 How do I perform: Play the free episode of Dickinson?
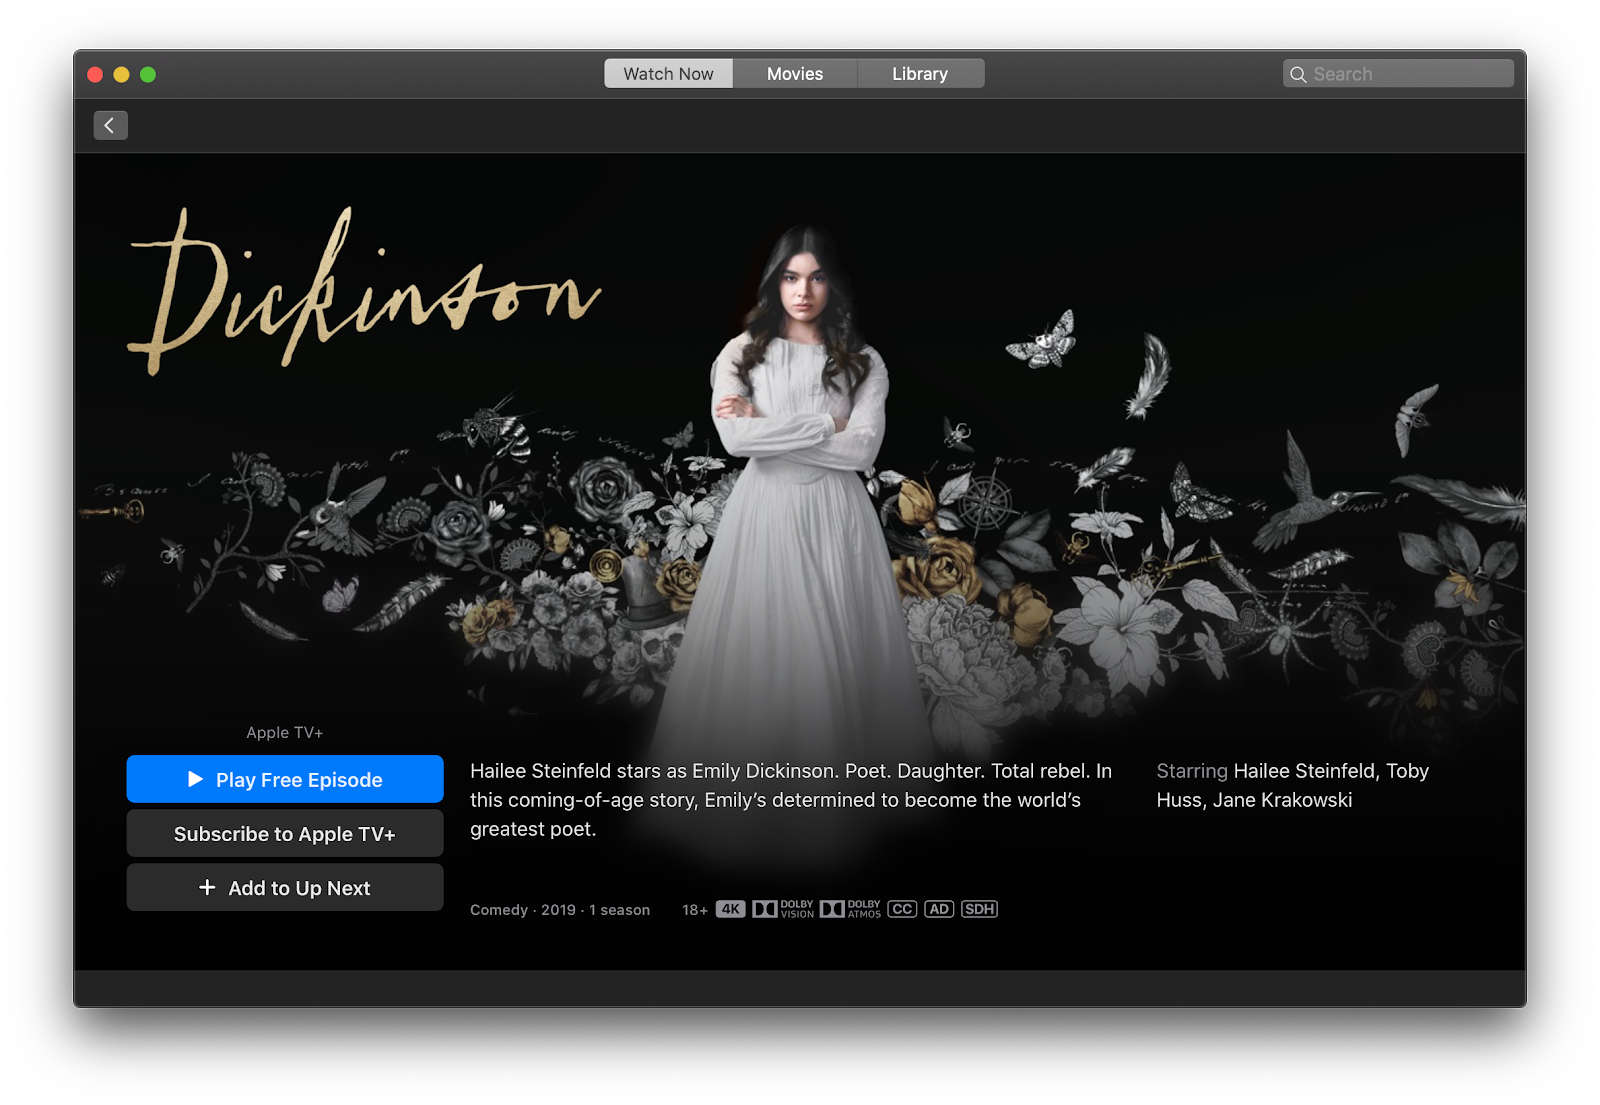(285, 779)
